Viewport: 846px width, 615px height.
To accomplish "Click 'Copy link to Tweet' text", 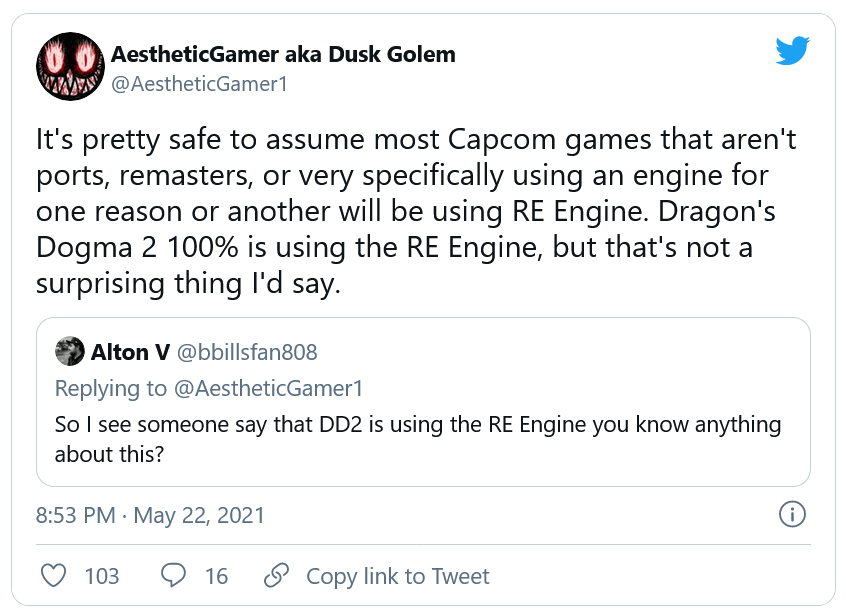I will click(397, 576).
